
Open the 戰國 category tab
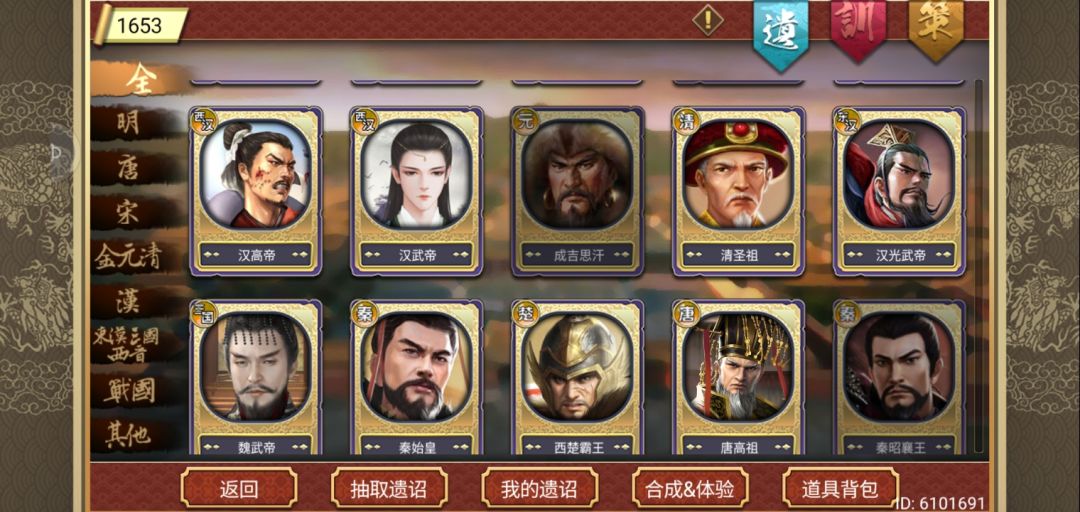coord(128,391)
